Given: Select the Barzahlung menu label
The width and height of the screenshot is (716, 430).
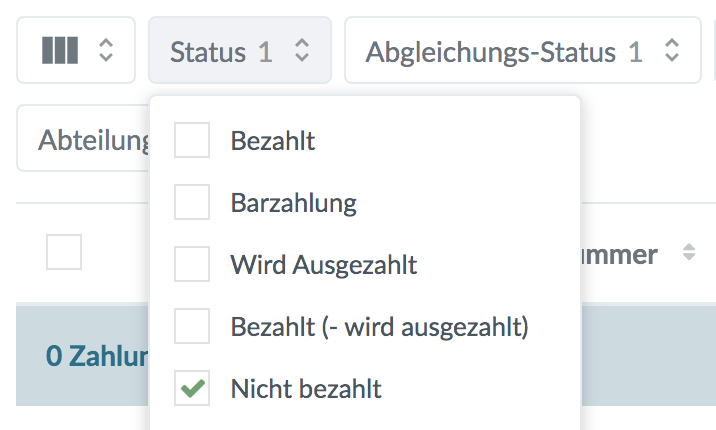Looking at the screenshot, I should [293, 203].
